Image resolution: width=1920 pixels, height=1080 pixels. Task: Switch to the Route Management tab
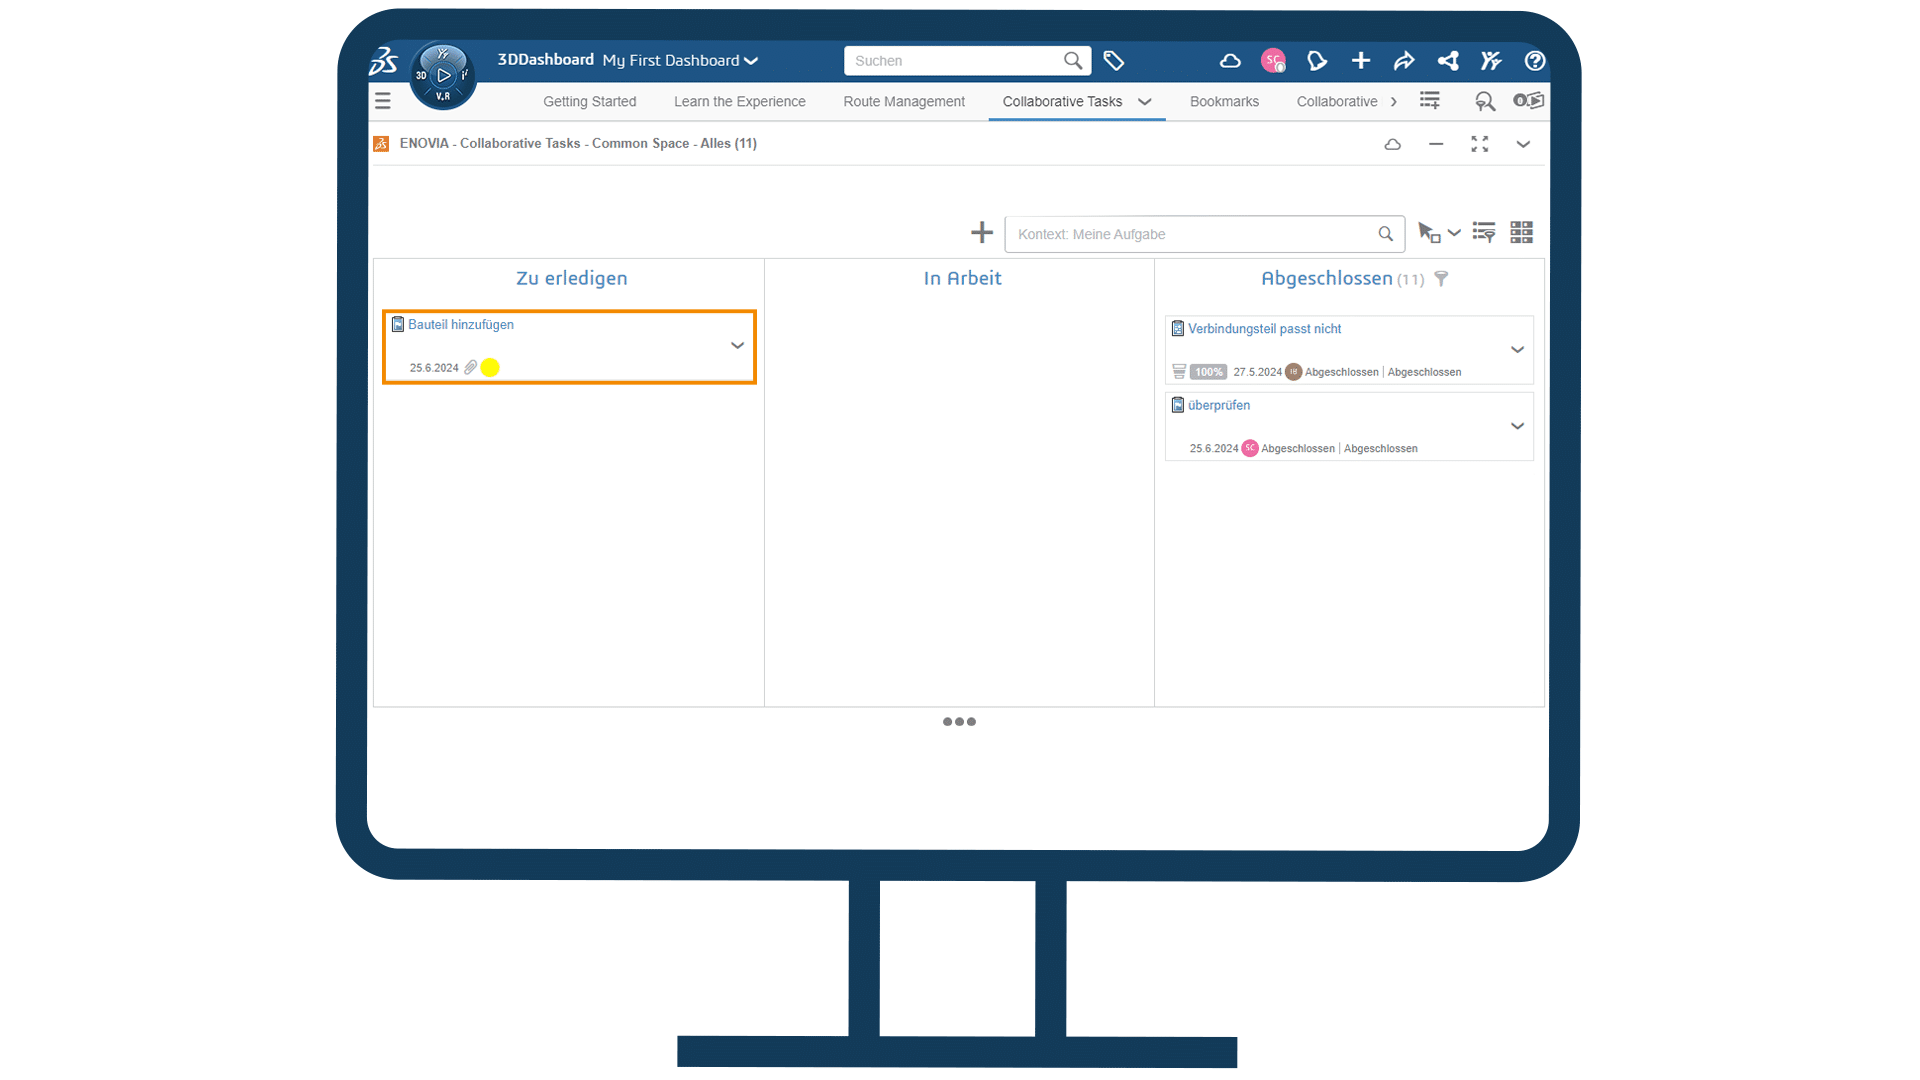tap(903, 102)
